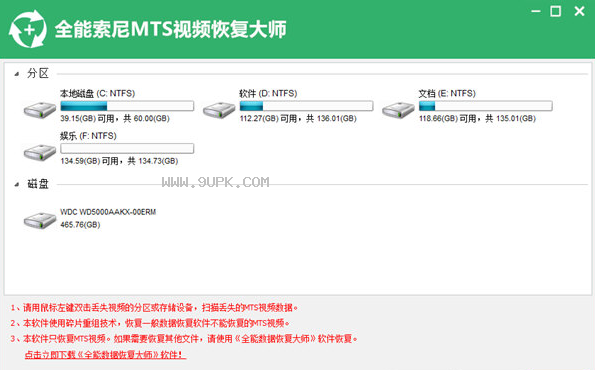Collapse the 分区 section
This screenshot has height=370, width=595.
coord(17,74)
